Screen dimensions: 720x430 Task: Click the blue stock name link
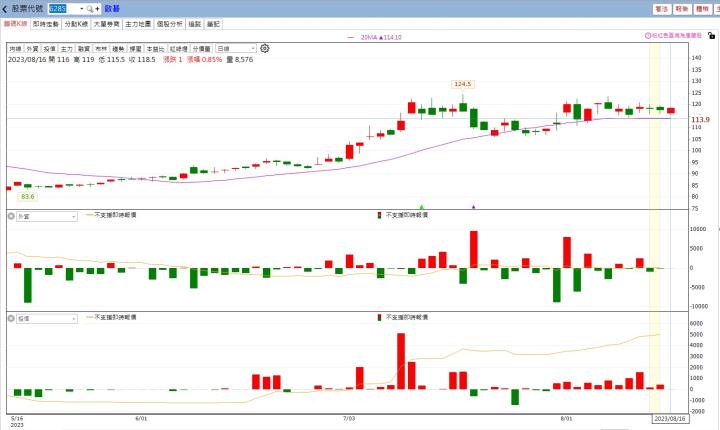(x=112, y=9)
